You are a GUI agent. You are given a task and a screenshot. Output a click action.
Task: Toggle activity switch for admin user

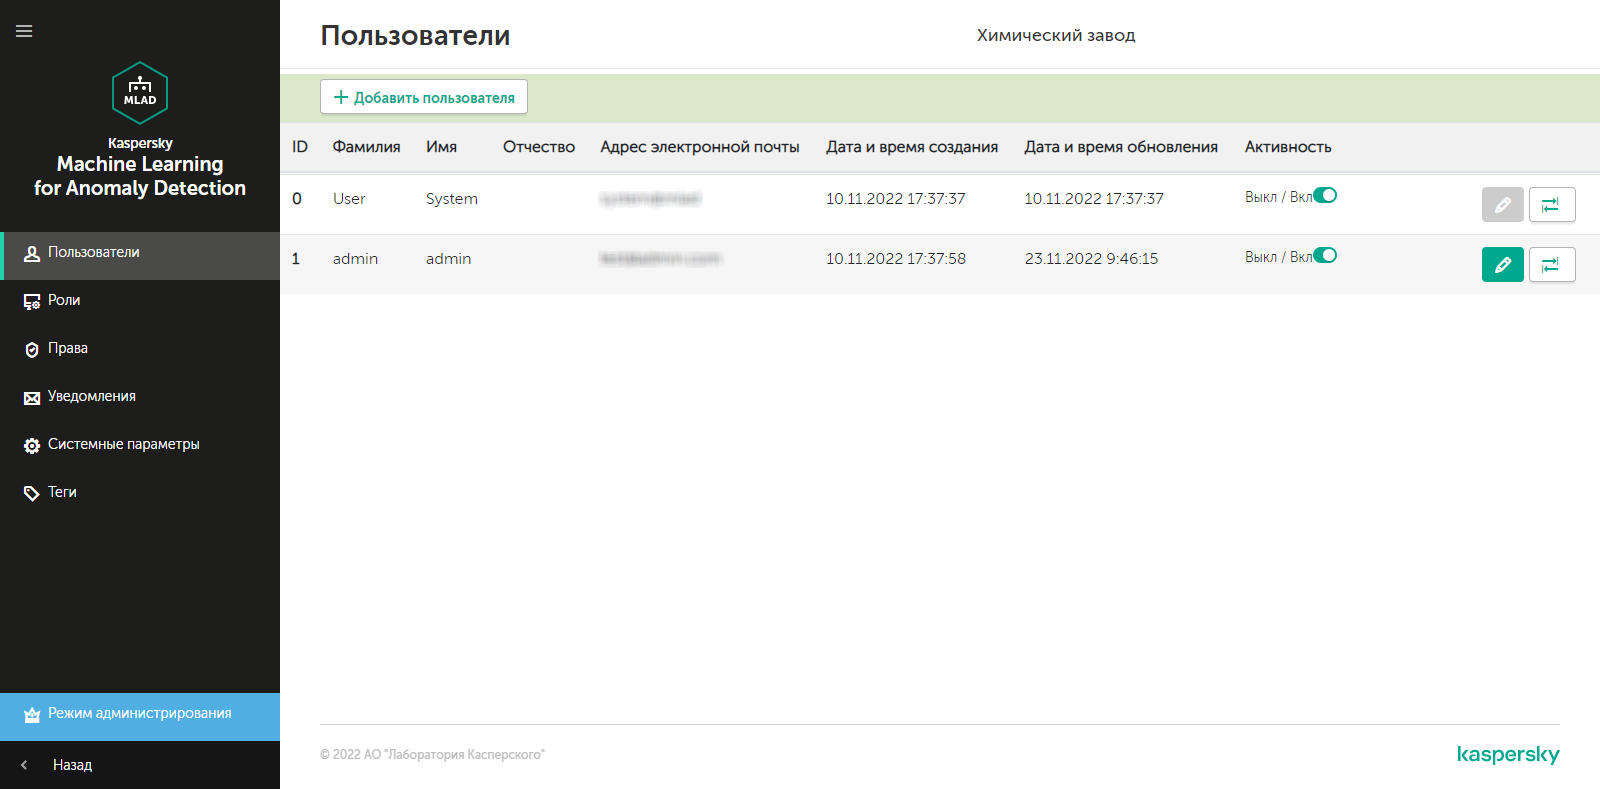tap(1324, 256)
